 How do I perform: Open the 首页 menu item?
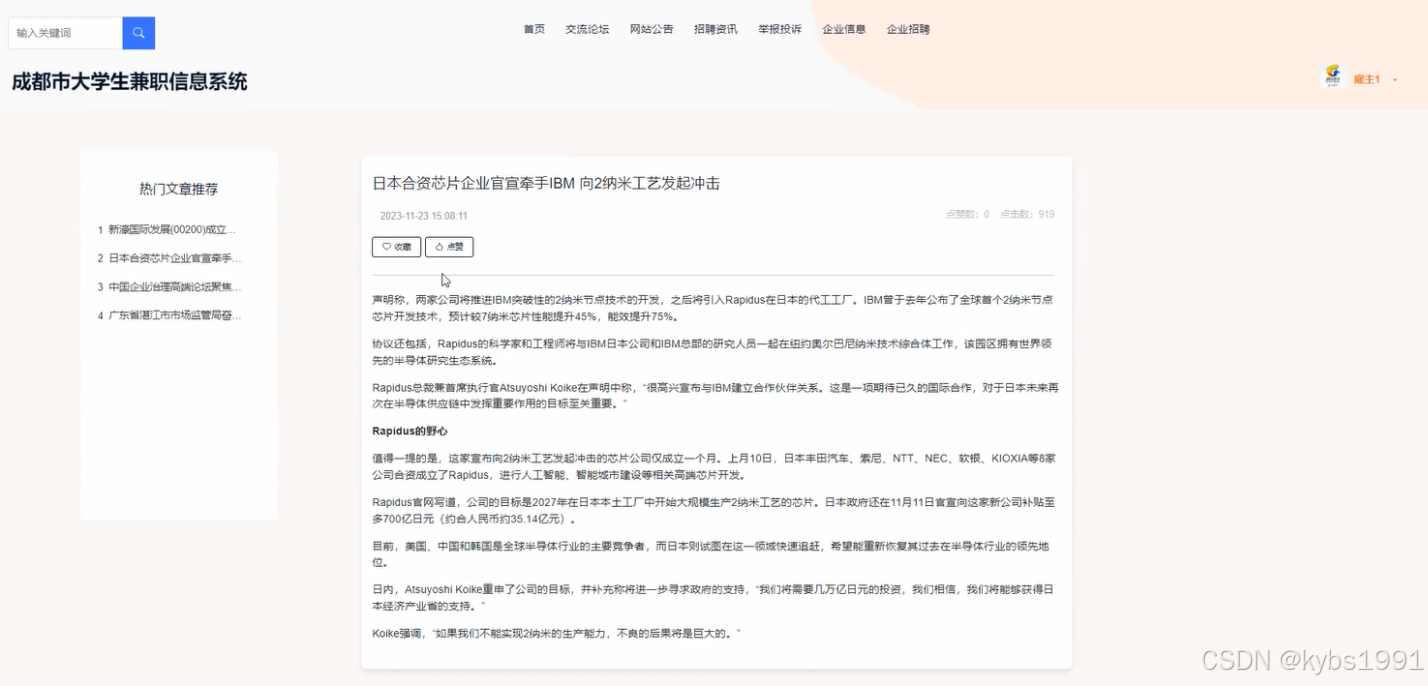pos(534,29)
